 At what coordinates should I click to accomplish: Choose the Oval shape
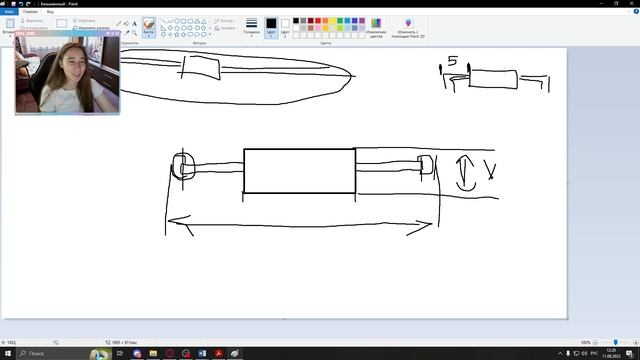point(177,21)
